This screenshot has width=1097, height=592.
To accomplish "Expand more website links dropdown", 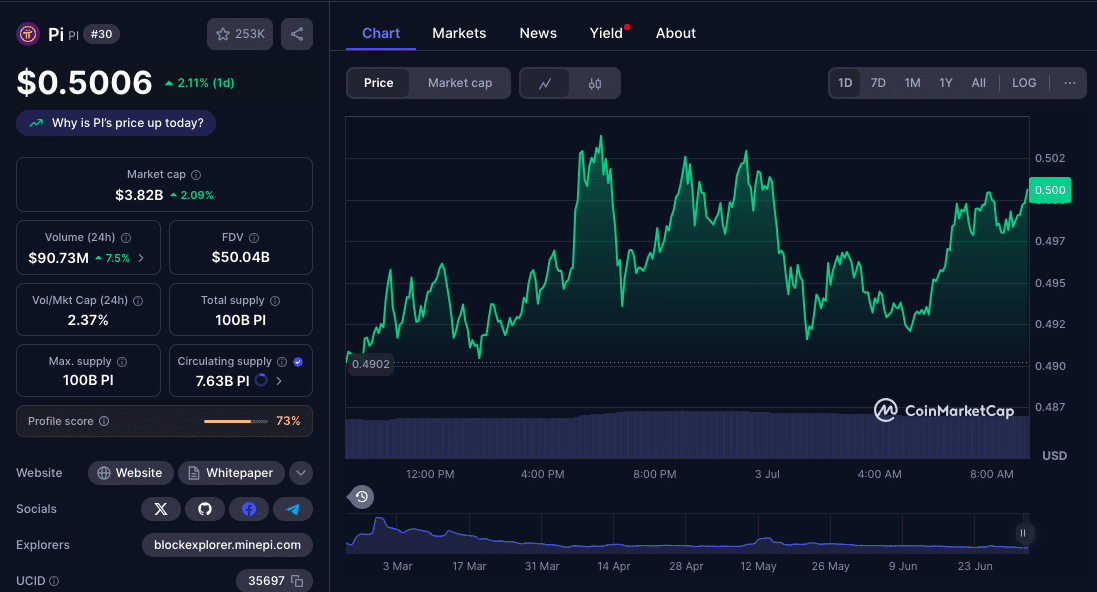I will pos(301,473).
